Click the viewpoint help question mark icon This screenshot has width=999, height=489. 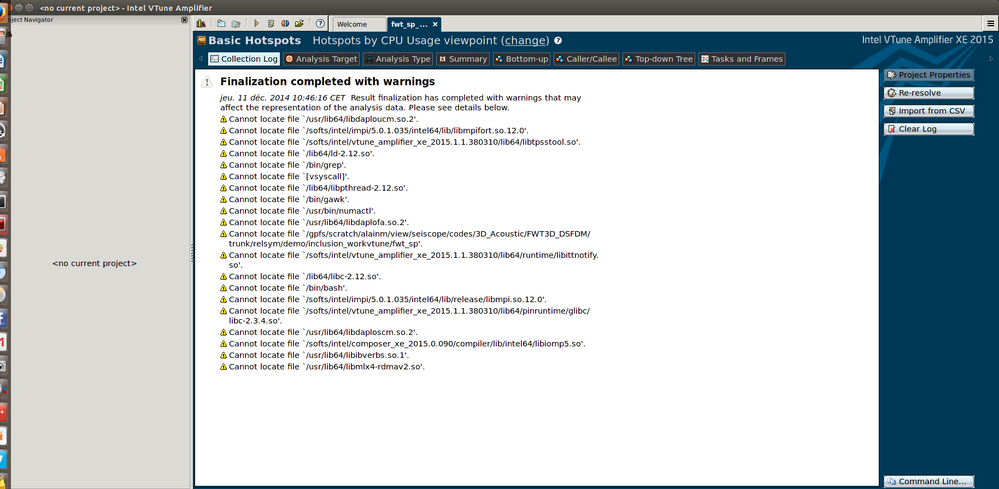pos(558,41)
